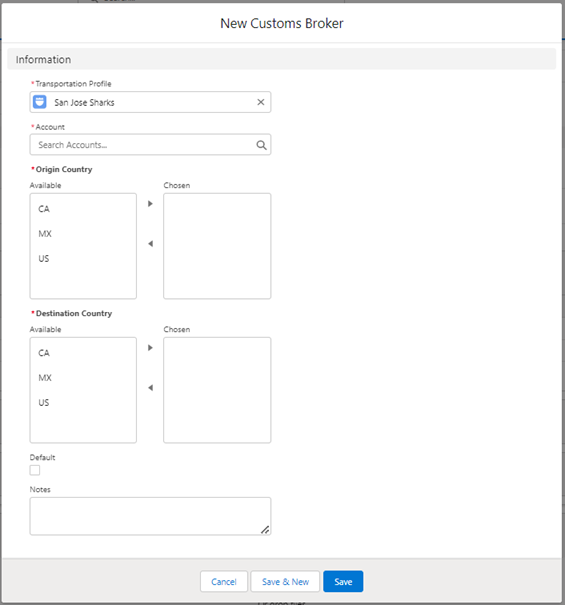Enable the Default checkbox

pyautogui.click(x=35, y=470)
